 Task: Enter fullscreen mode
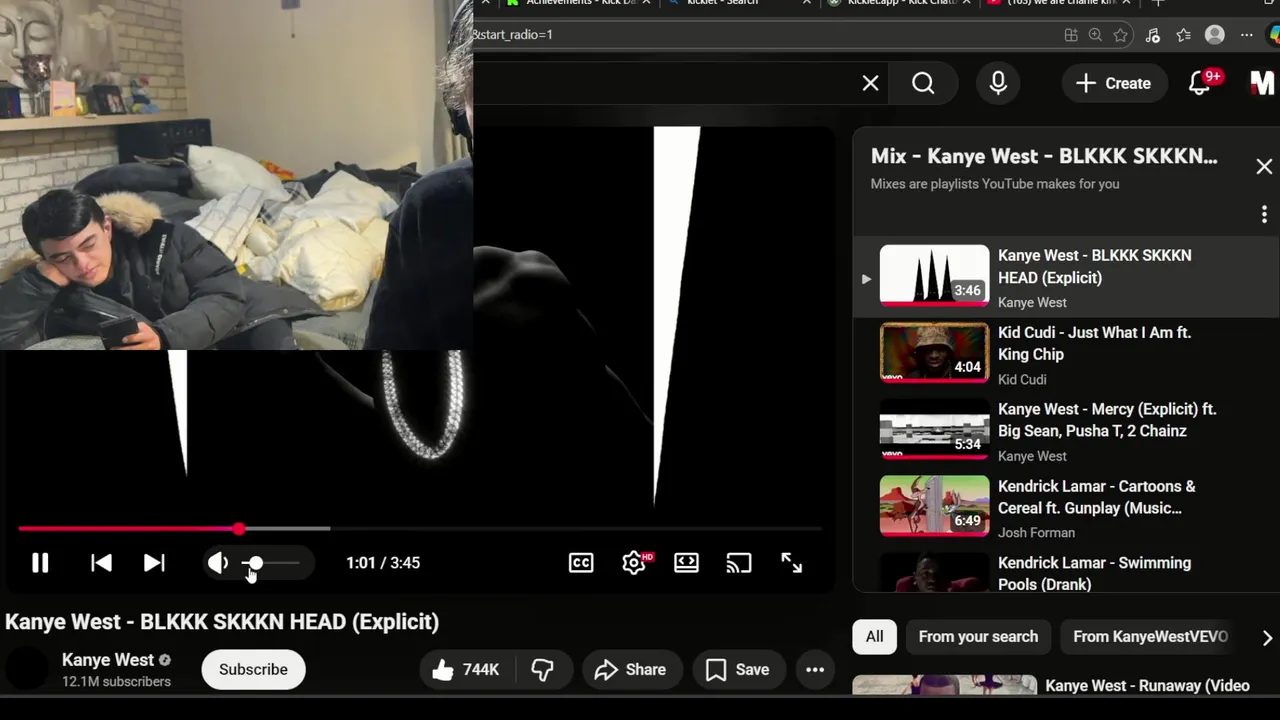click(x=791, y=563)
